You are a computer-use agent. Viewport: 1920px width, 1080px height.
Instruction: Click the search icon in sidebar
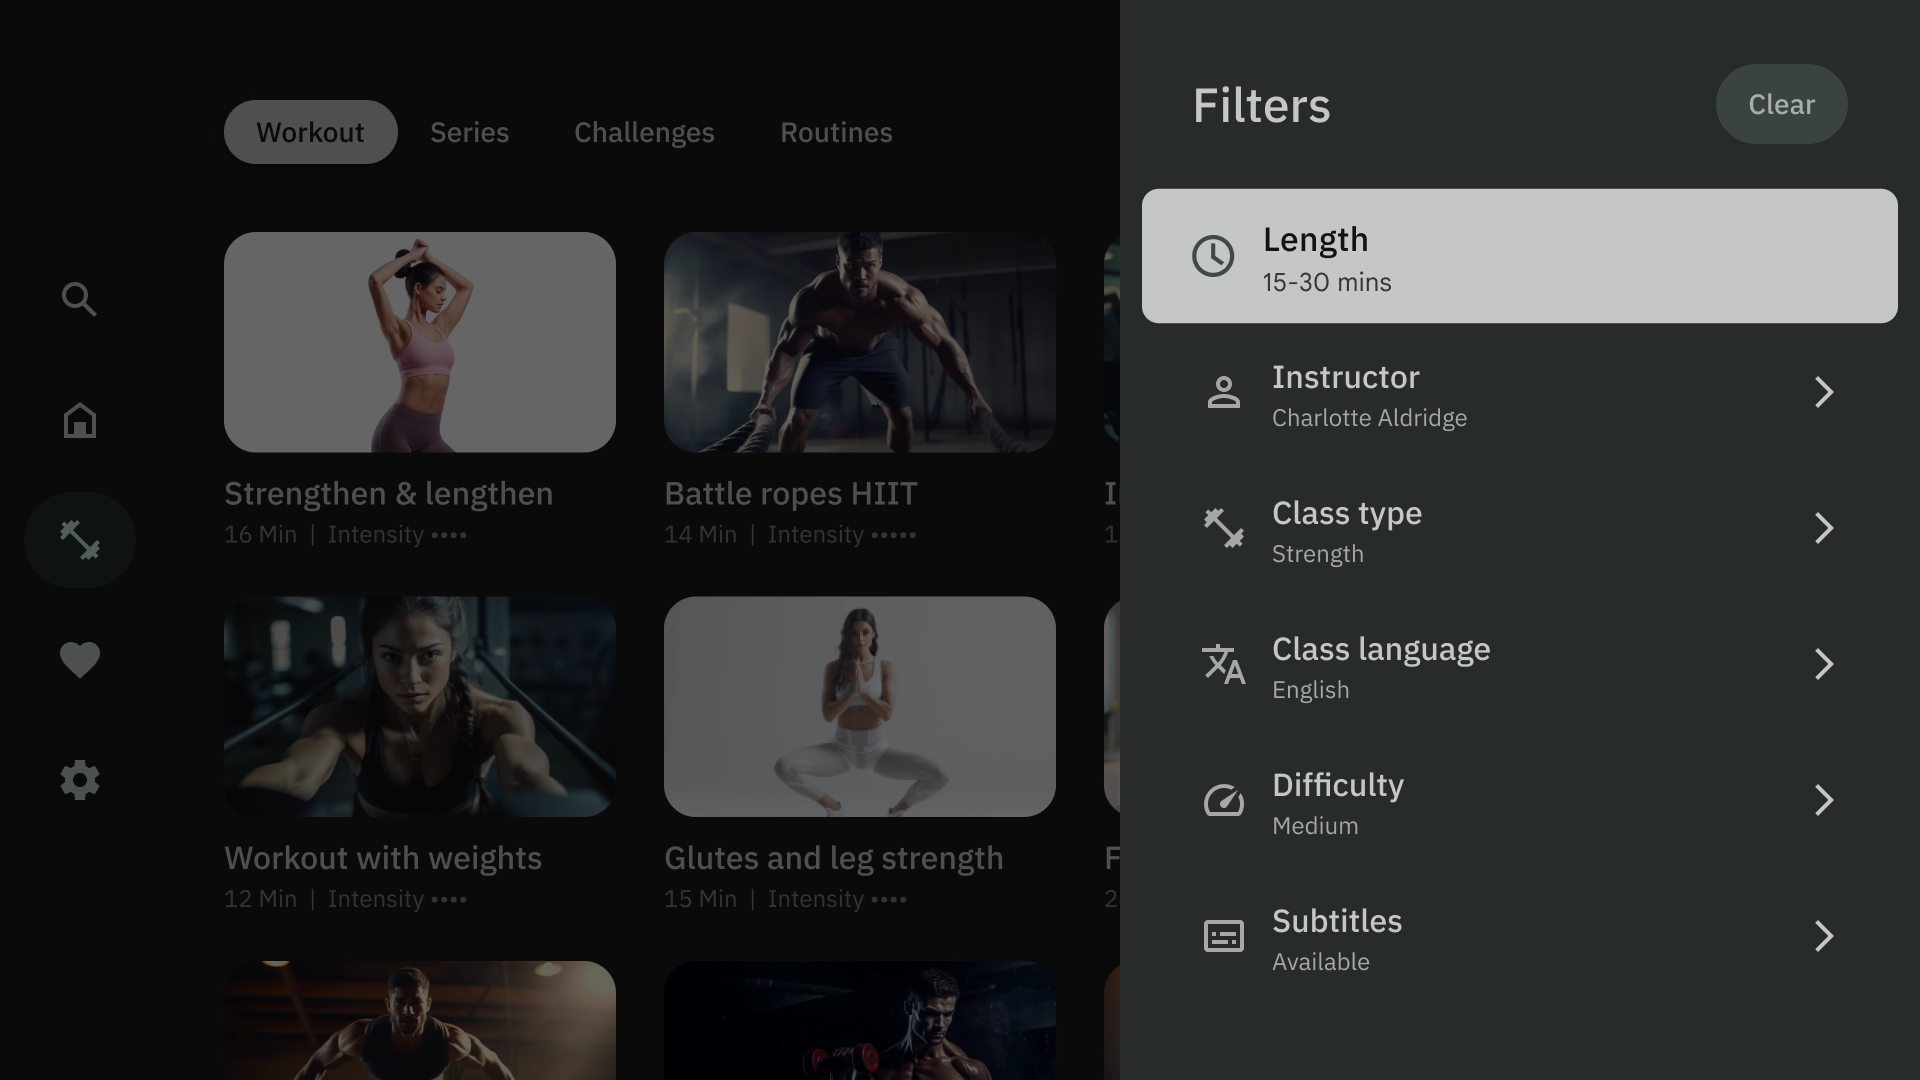(x=79, y=299)
